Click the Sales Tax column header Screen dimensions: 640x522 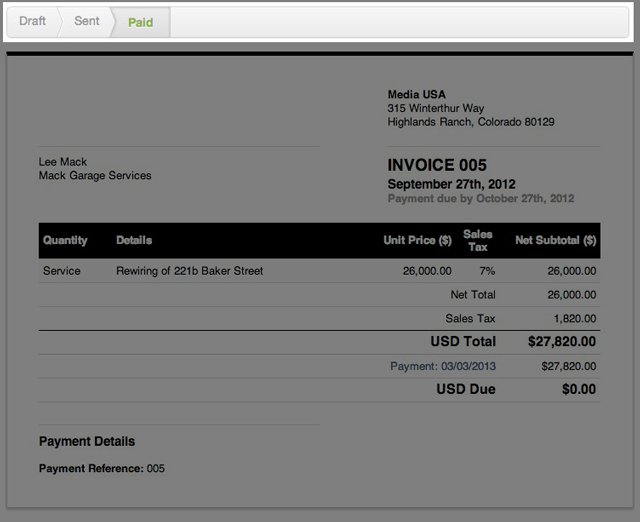pyautogui.click(x=478, y=240)
